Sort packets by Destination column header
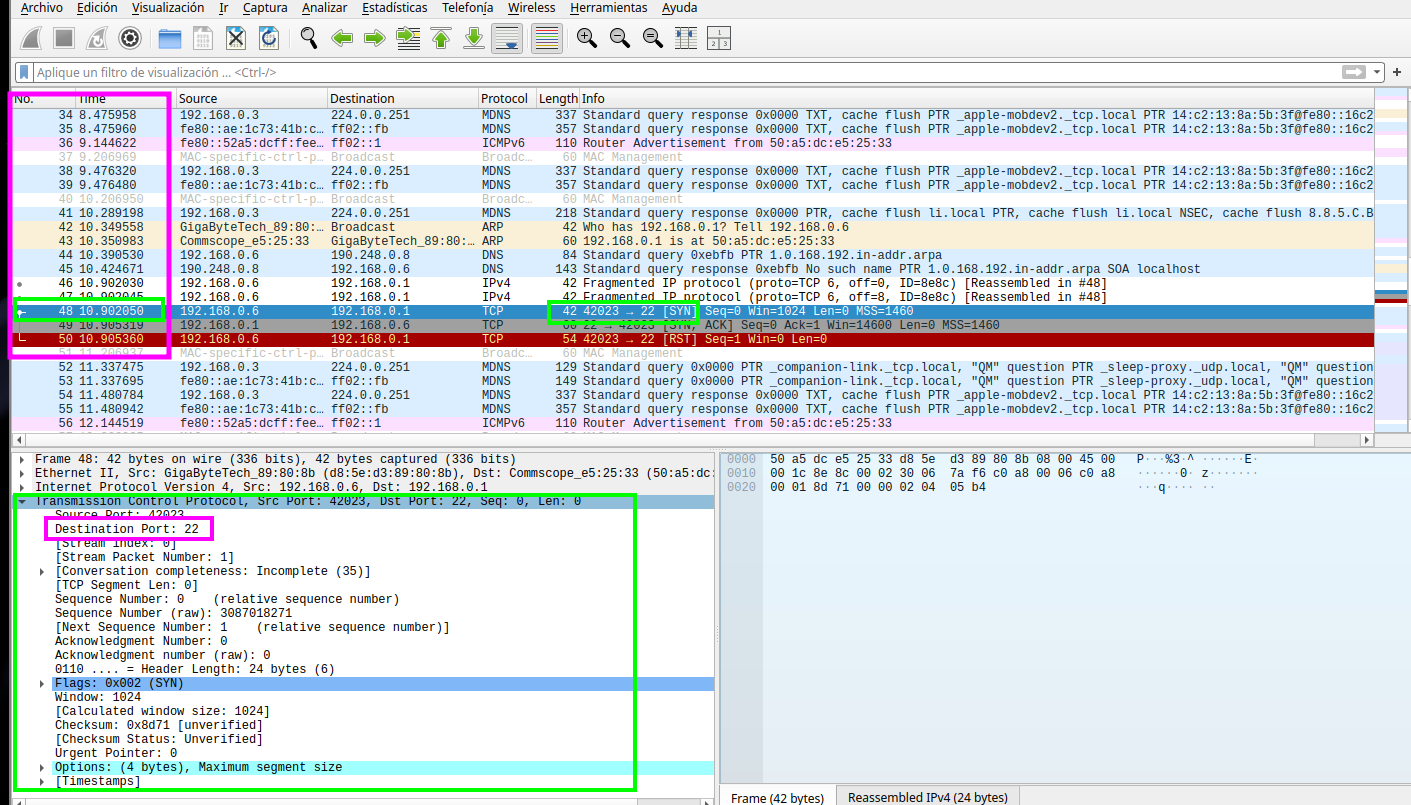This screenshot has width=1411, height=805. [x=403, y=99]
